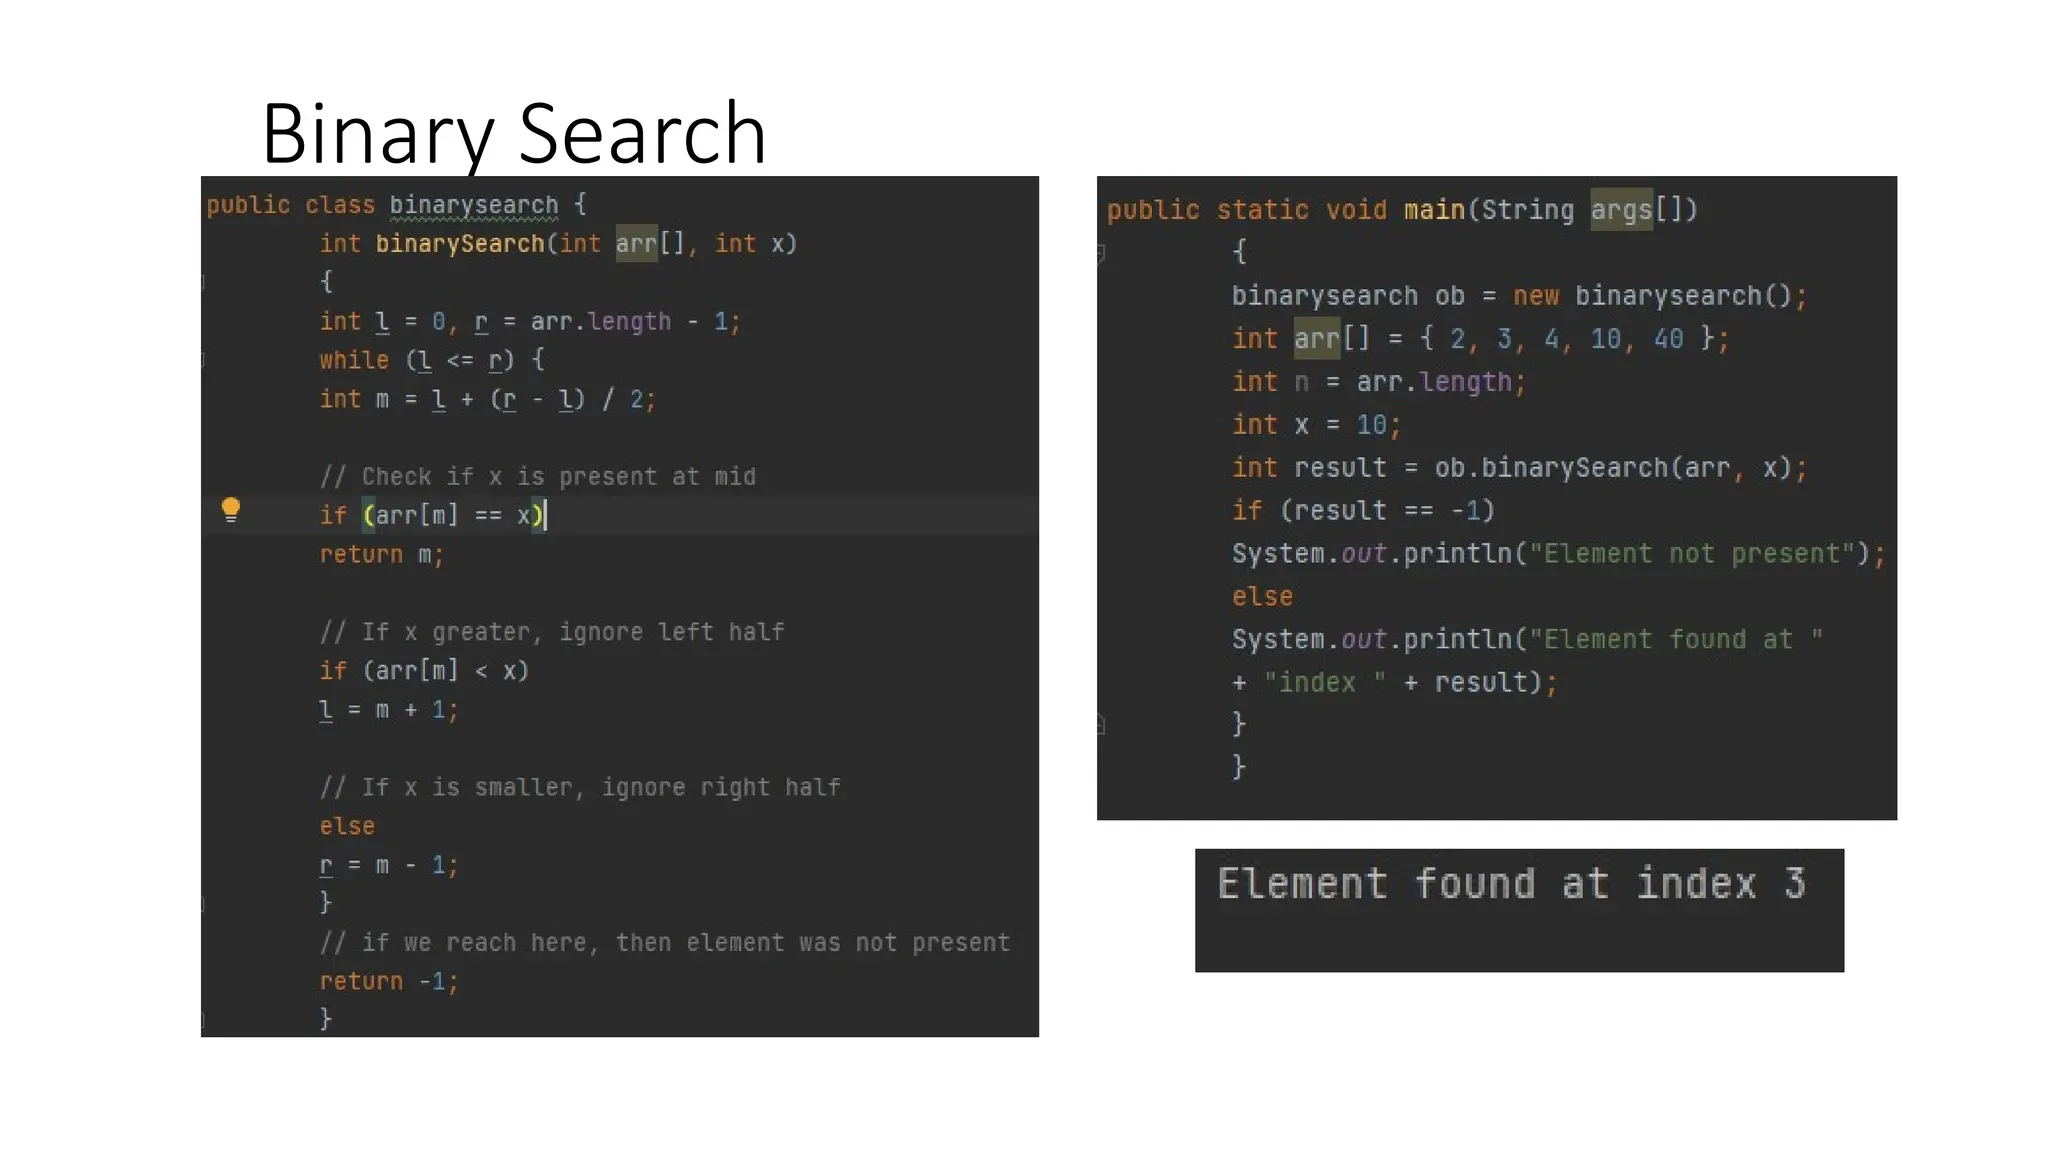
Task: Collapse fold marker beside main's opening brace
Action: click(x=1101, y=253)
